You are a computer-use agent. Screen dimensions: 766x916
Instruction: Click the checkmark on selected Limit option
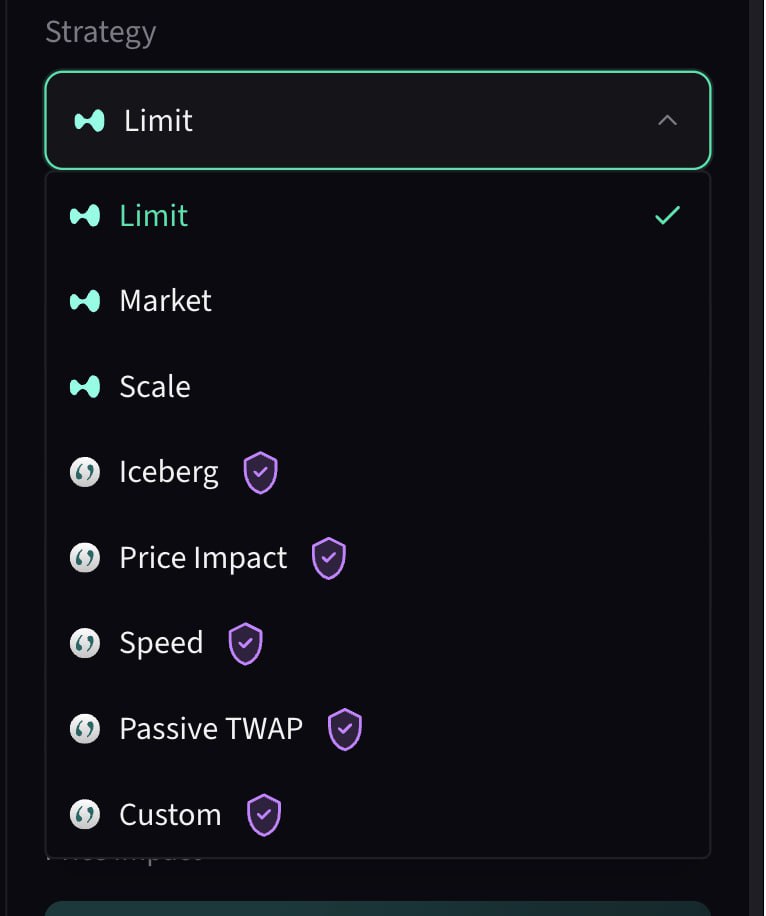point(667,215)
